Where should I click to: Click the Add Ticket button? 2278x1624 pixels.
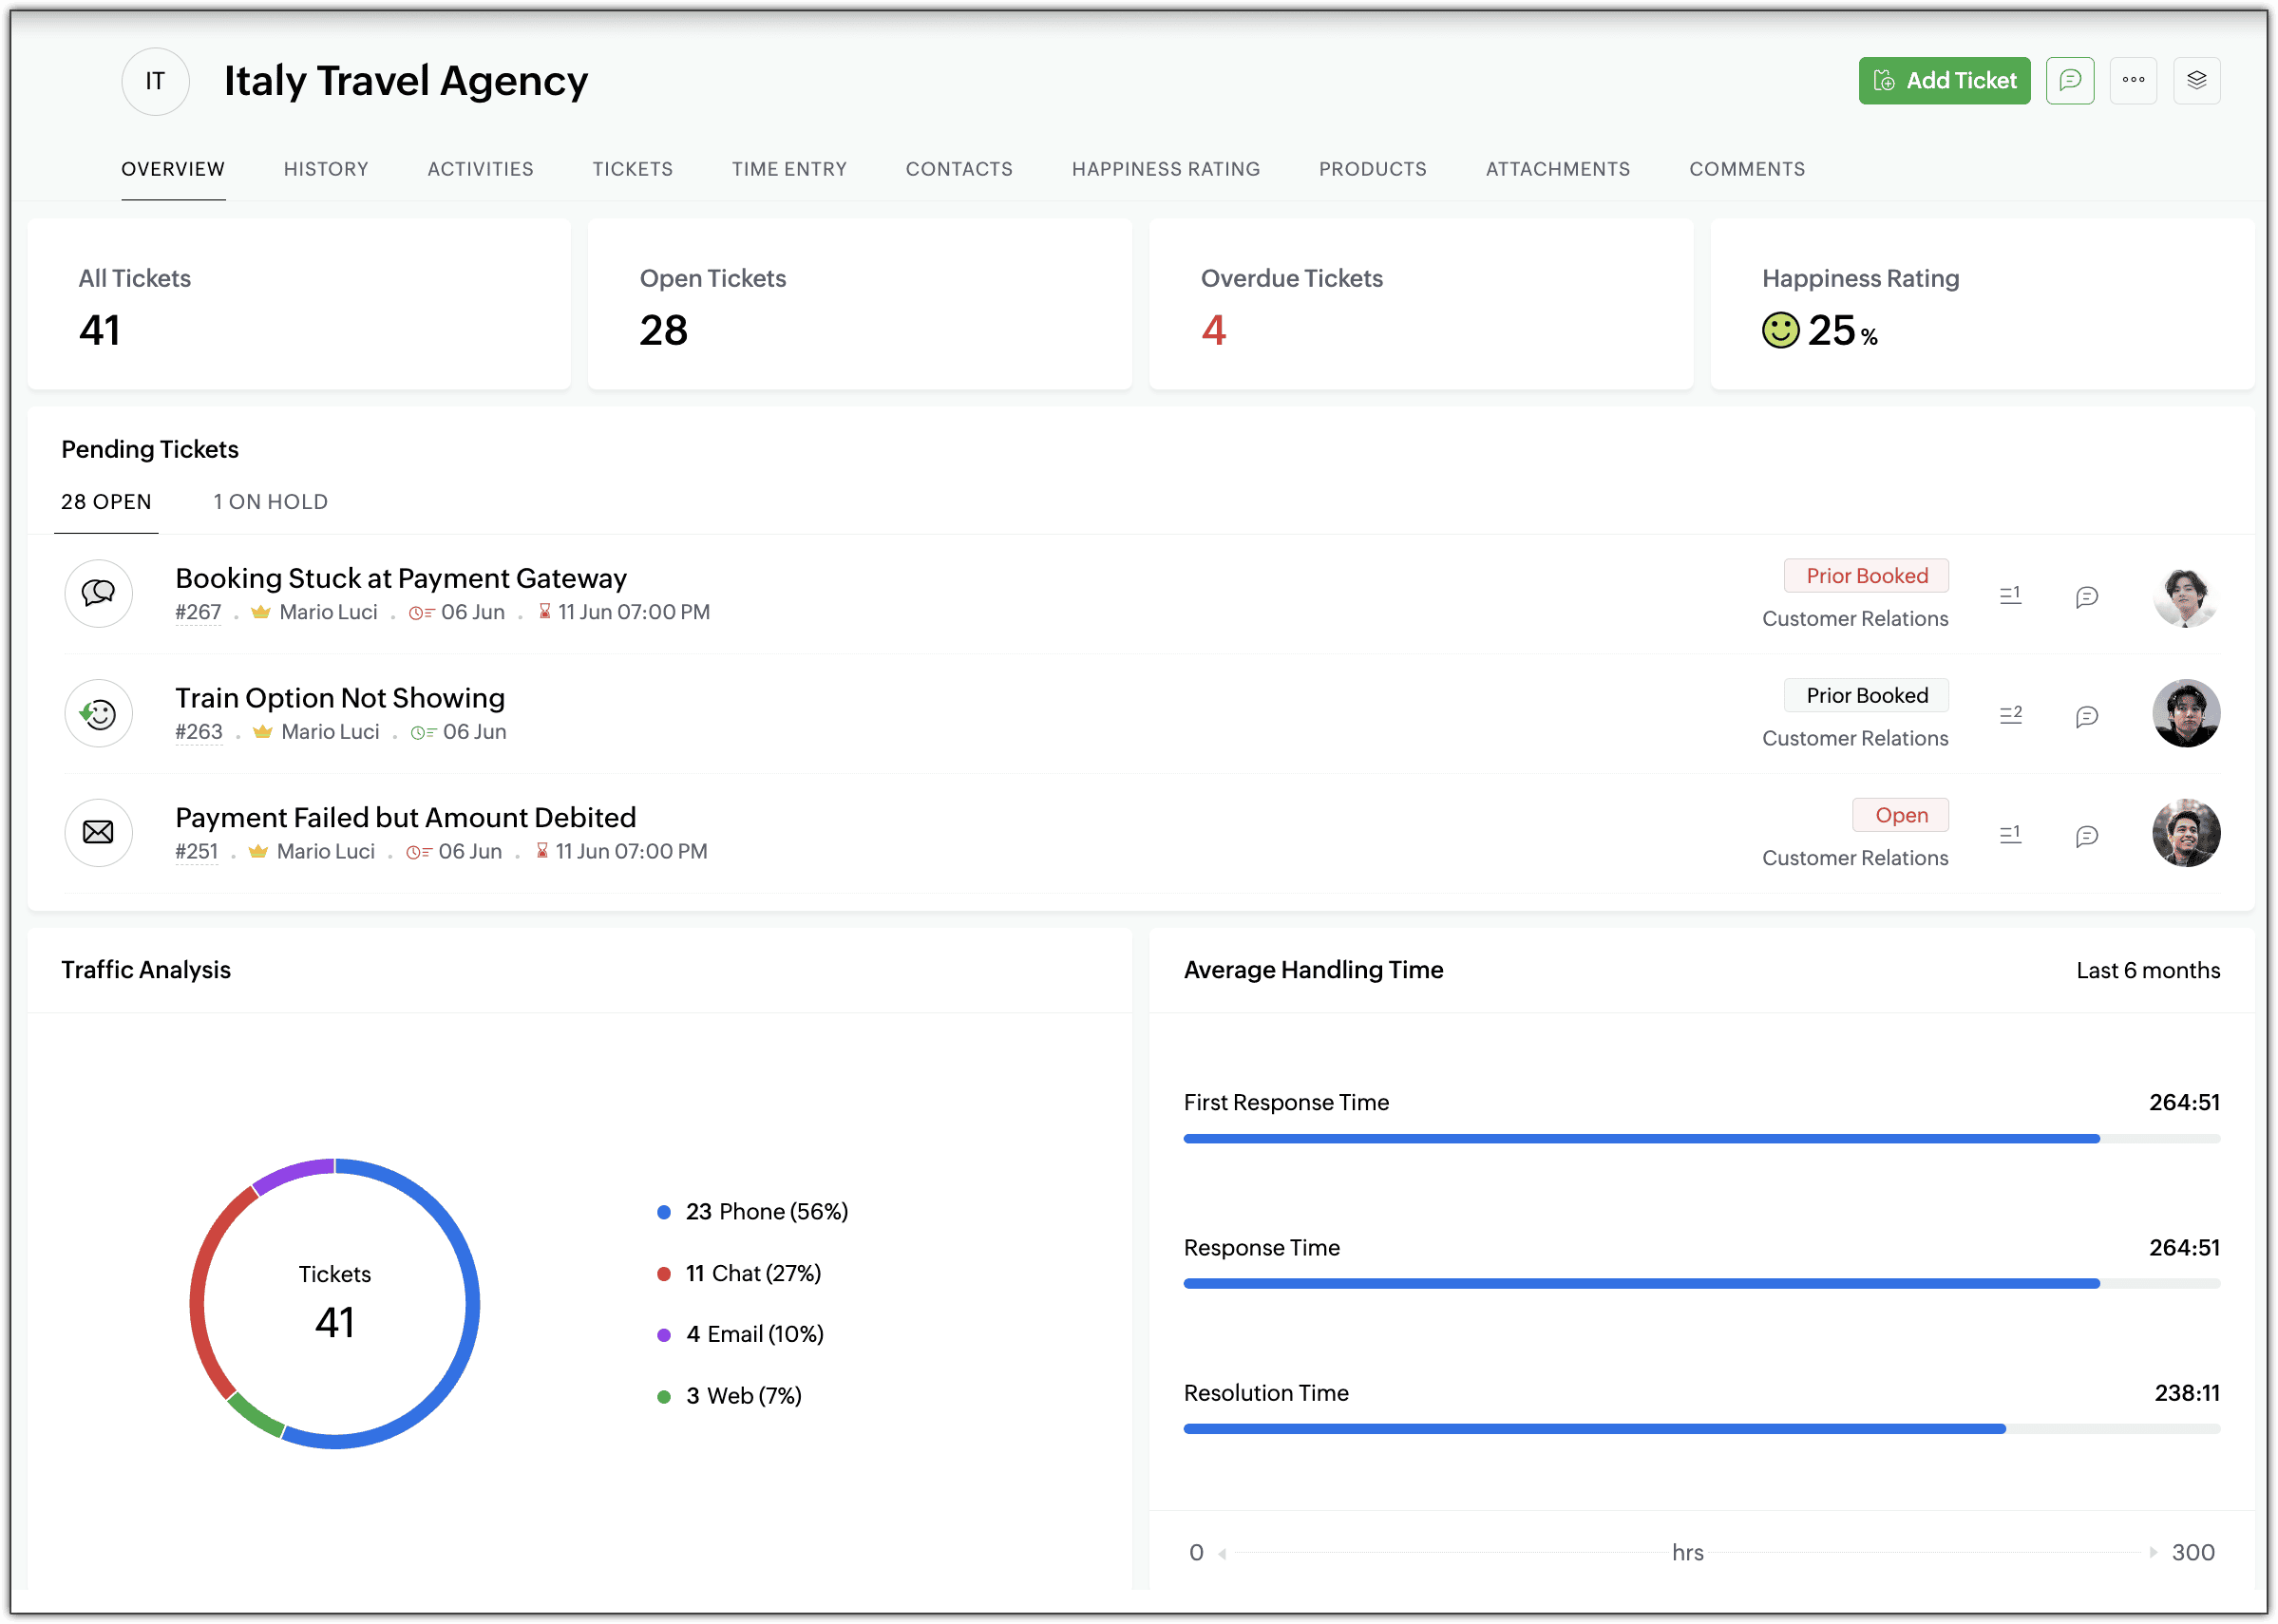pyautogui.click(x=1943, y=80)
